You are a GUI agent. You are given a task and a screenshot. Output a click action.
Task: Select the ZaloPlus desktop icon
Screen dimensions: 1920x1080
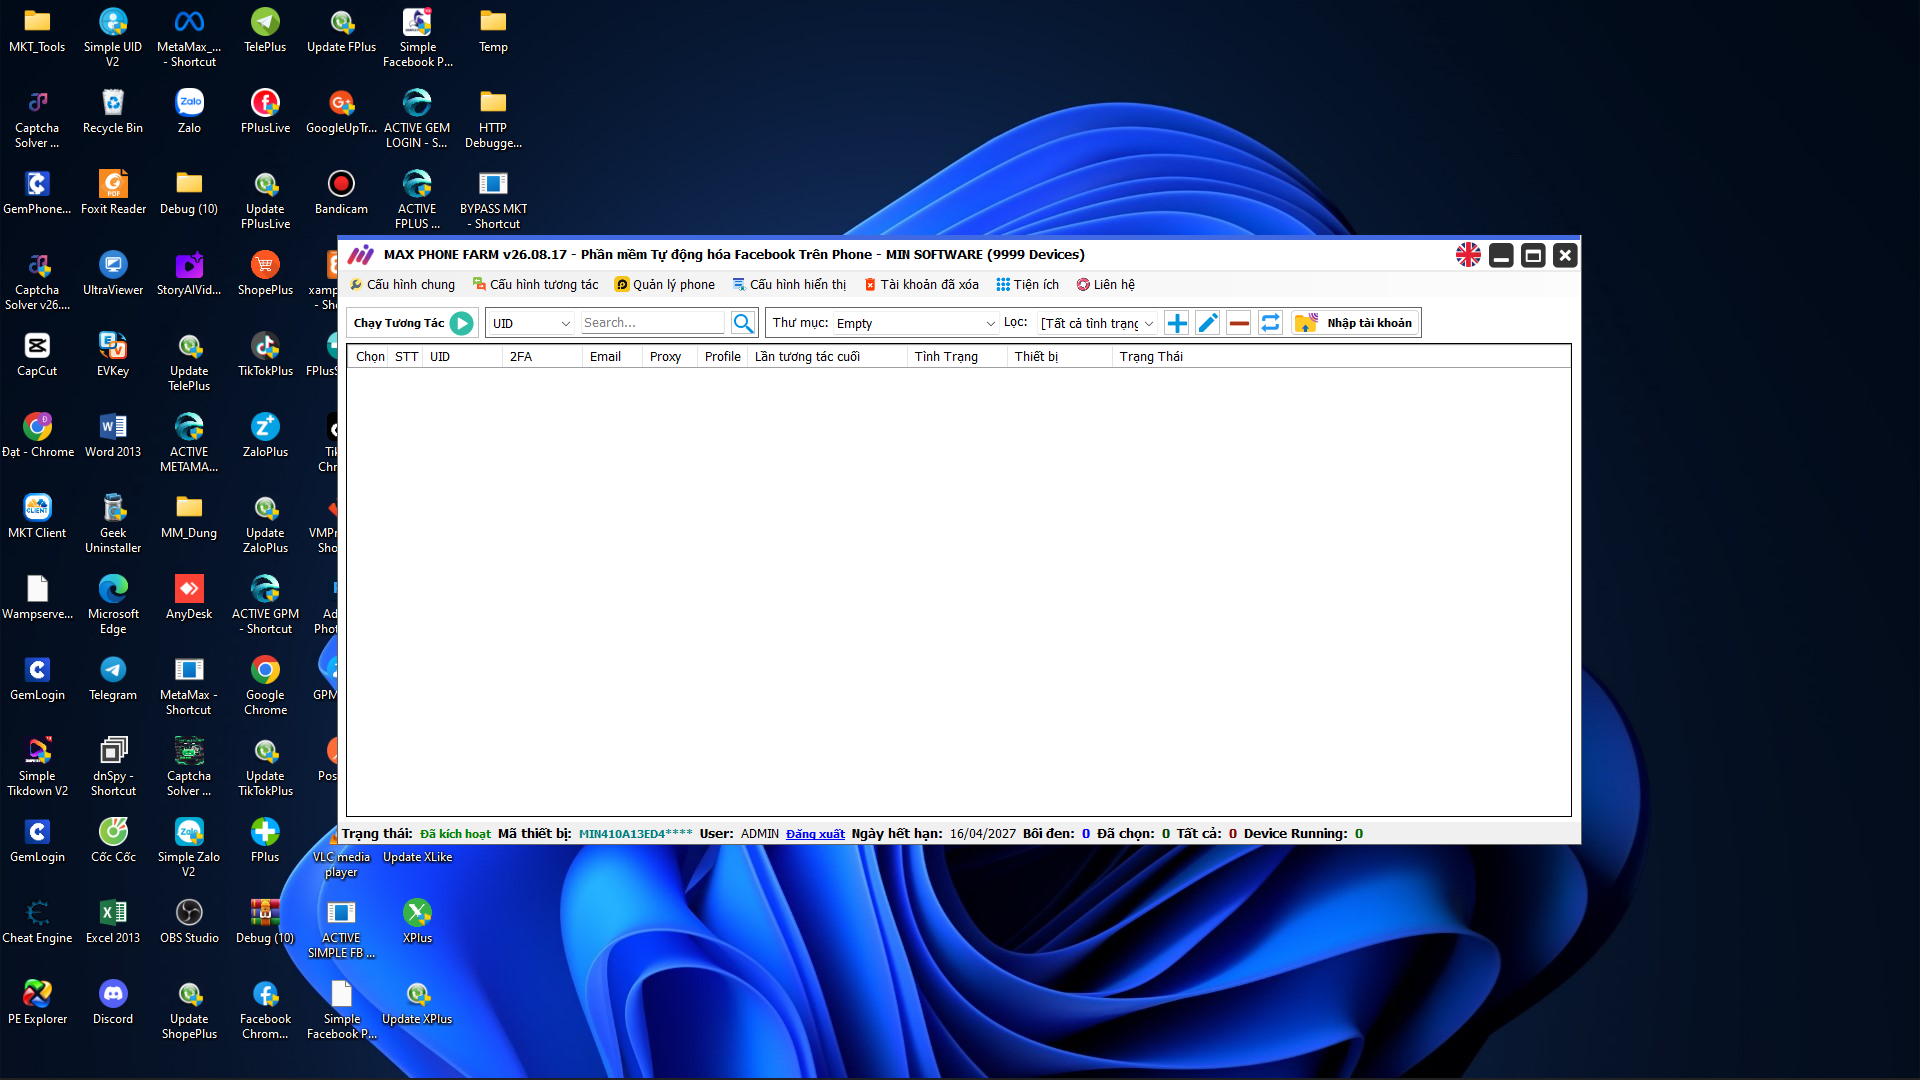coord(265,436)
